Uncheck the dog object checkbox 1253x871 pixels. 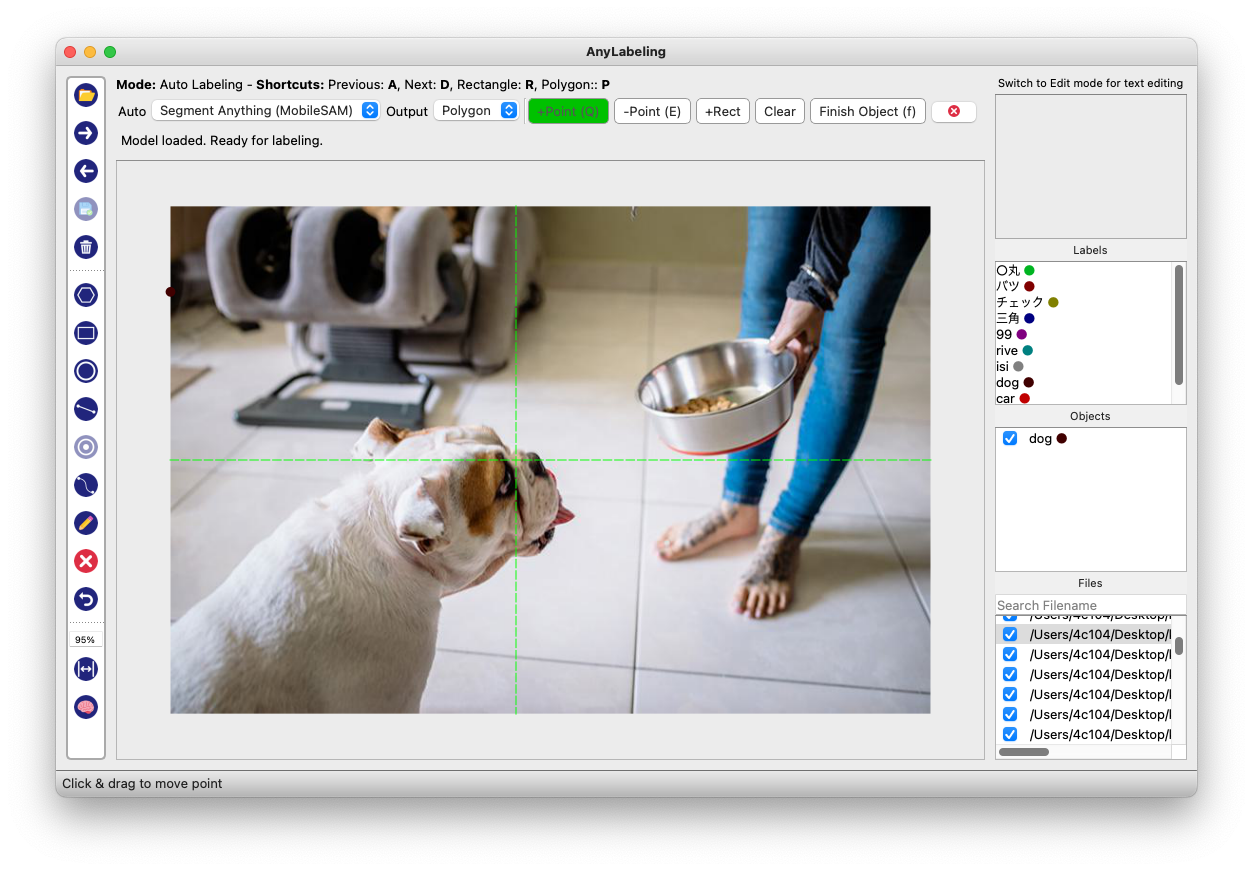coord(1010,439)
